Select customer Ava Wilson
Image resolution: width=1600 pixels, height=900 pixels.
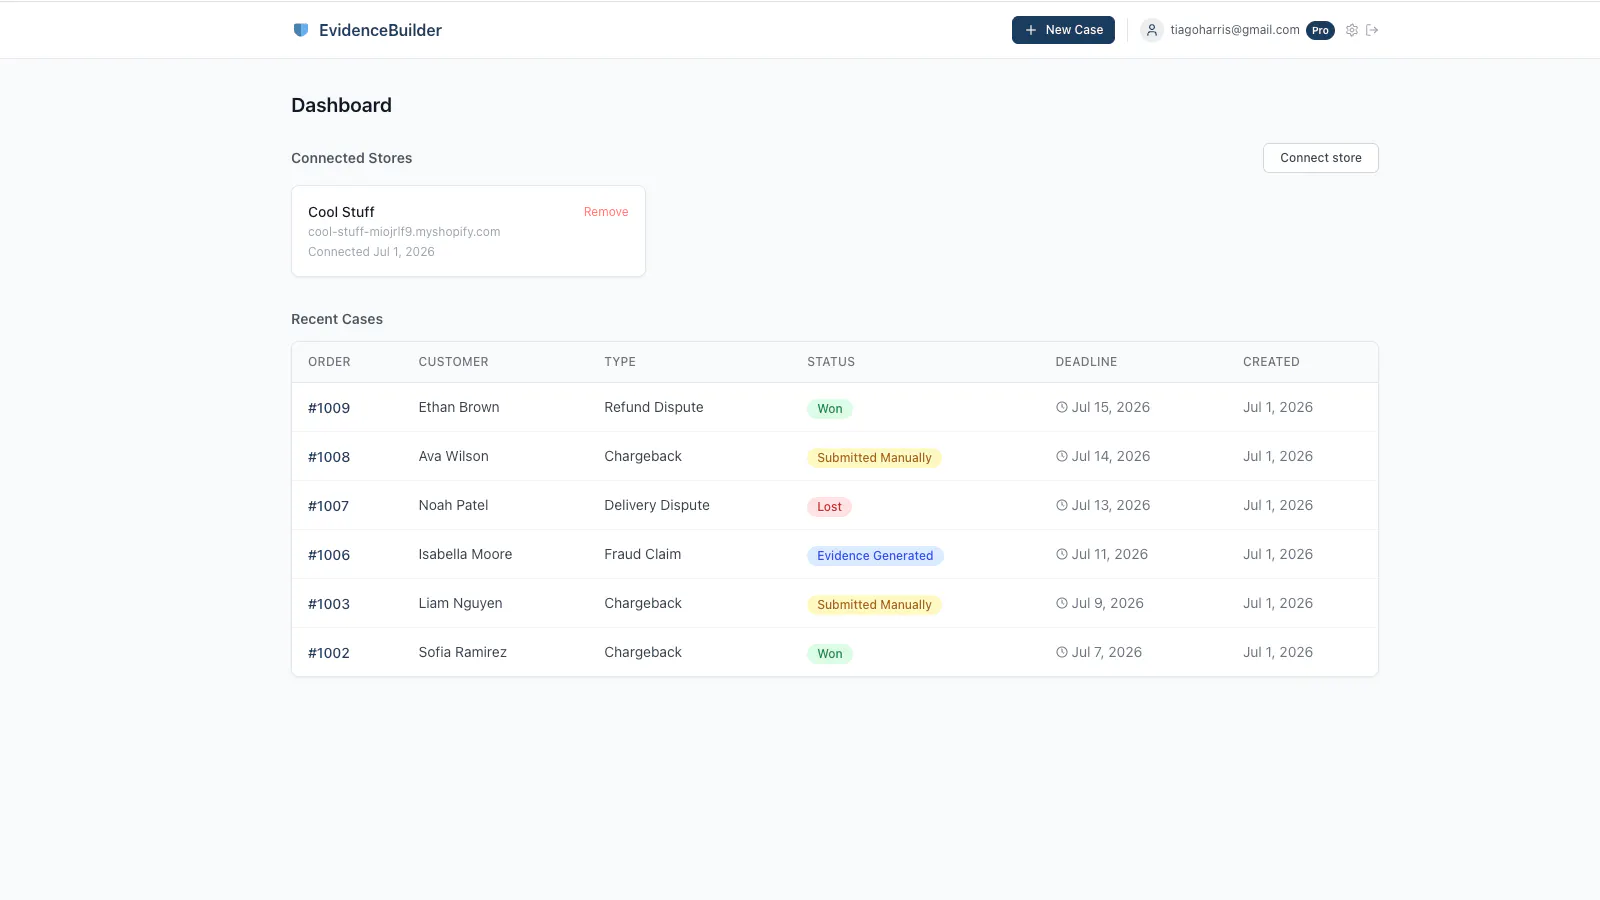coord(454,456)
